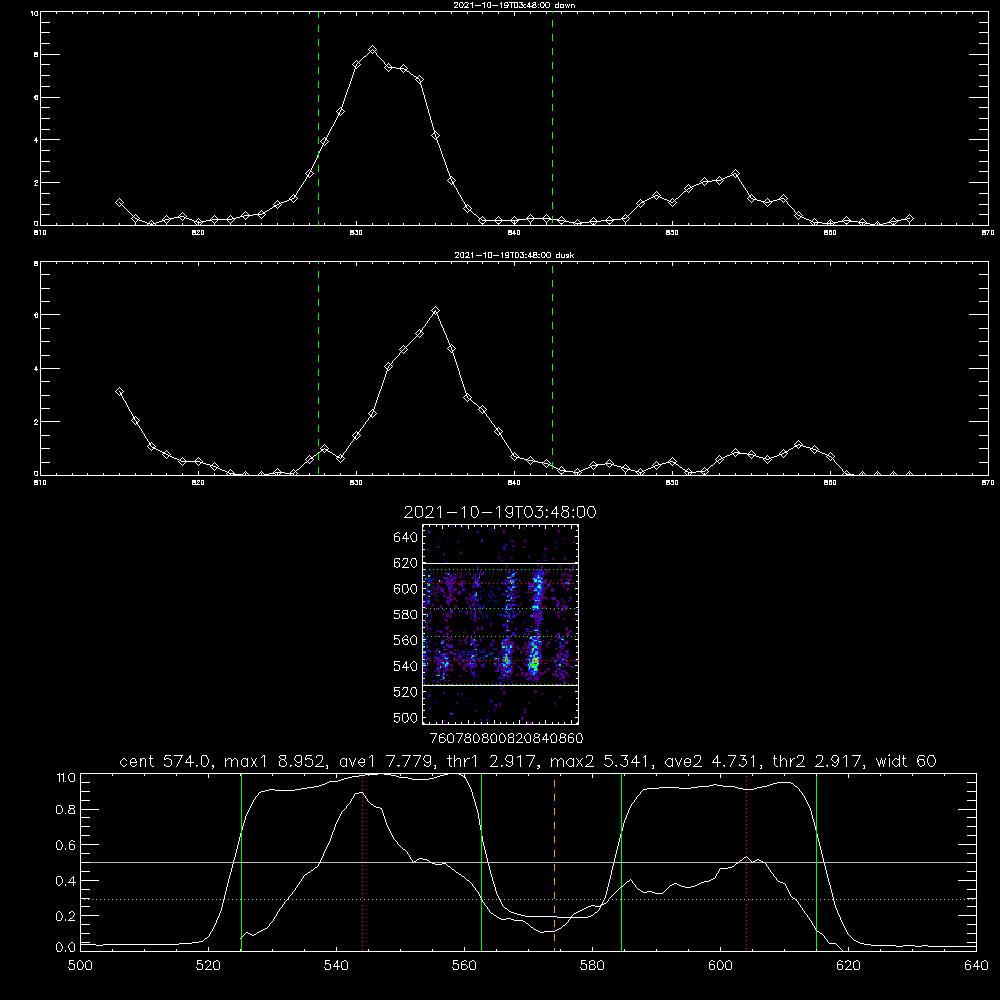Screen dimensions: 1000x1000
Task: Select the "max1 8.952" statistic text
Action: [276, 761]
